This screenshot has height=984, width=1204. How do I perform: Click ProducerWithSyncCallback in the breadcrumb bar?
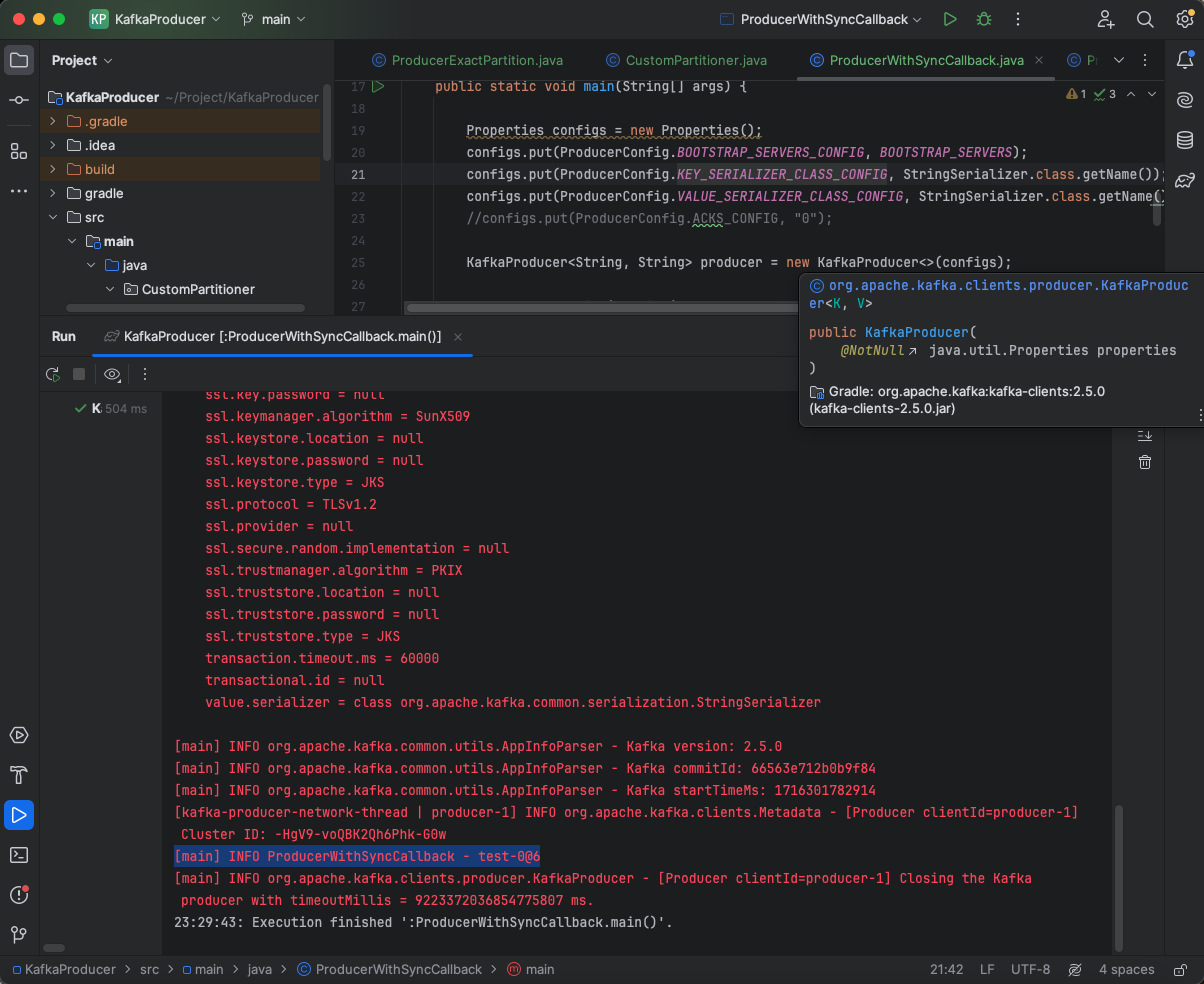click(x=389, y=969)
